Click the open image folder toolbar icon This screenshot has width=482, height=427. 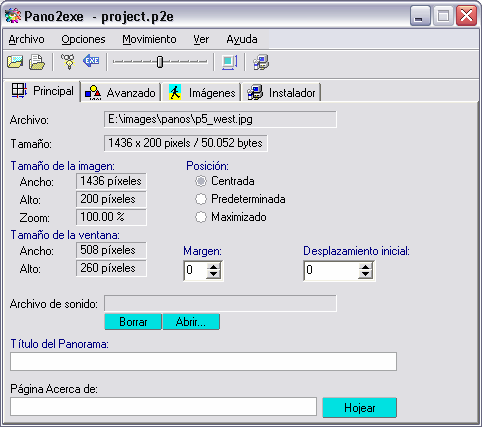[x=15, y=62]
